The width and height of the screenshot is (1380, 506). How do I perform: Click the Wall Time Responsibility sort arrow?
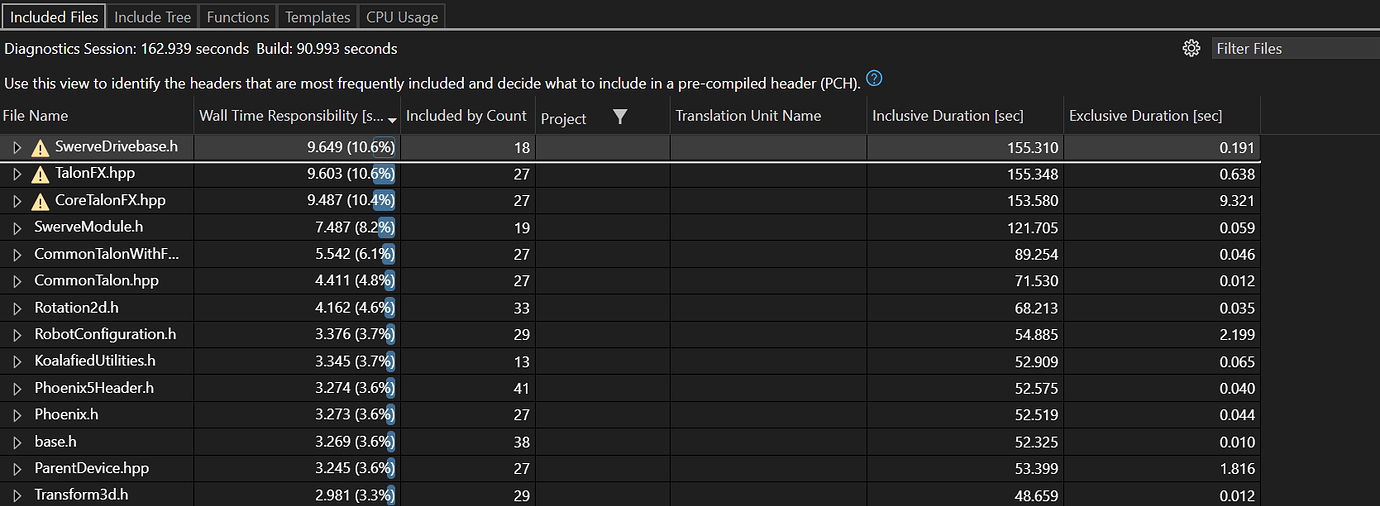[392, 118]
